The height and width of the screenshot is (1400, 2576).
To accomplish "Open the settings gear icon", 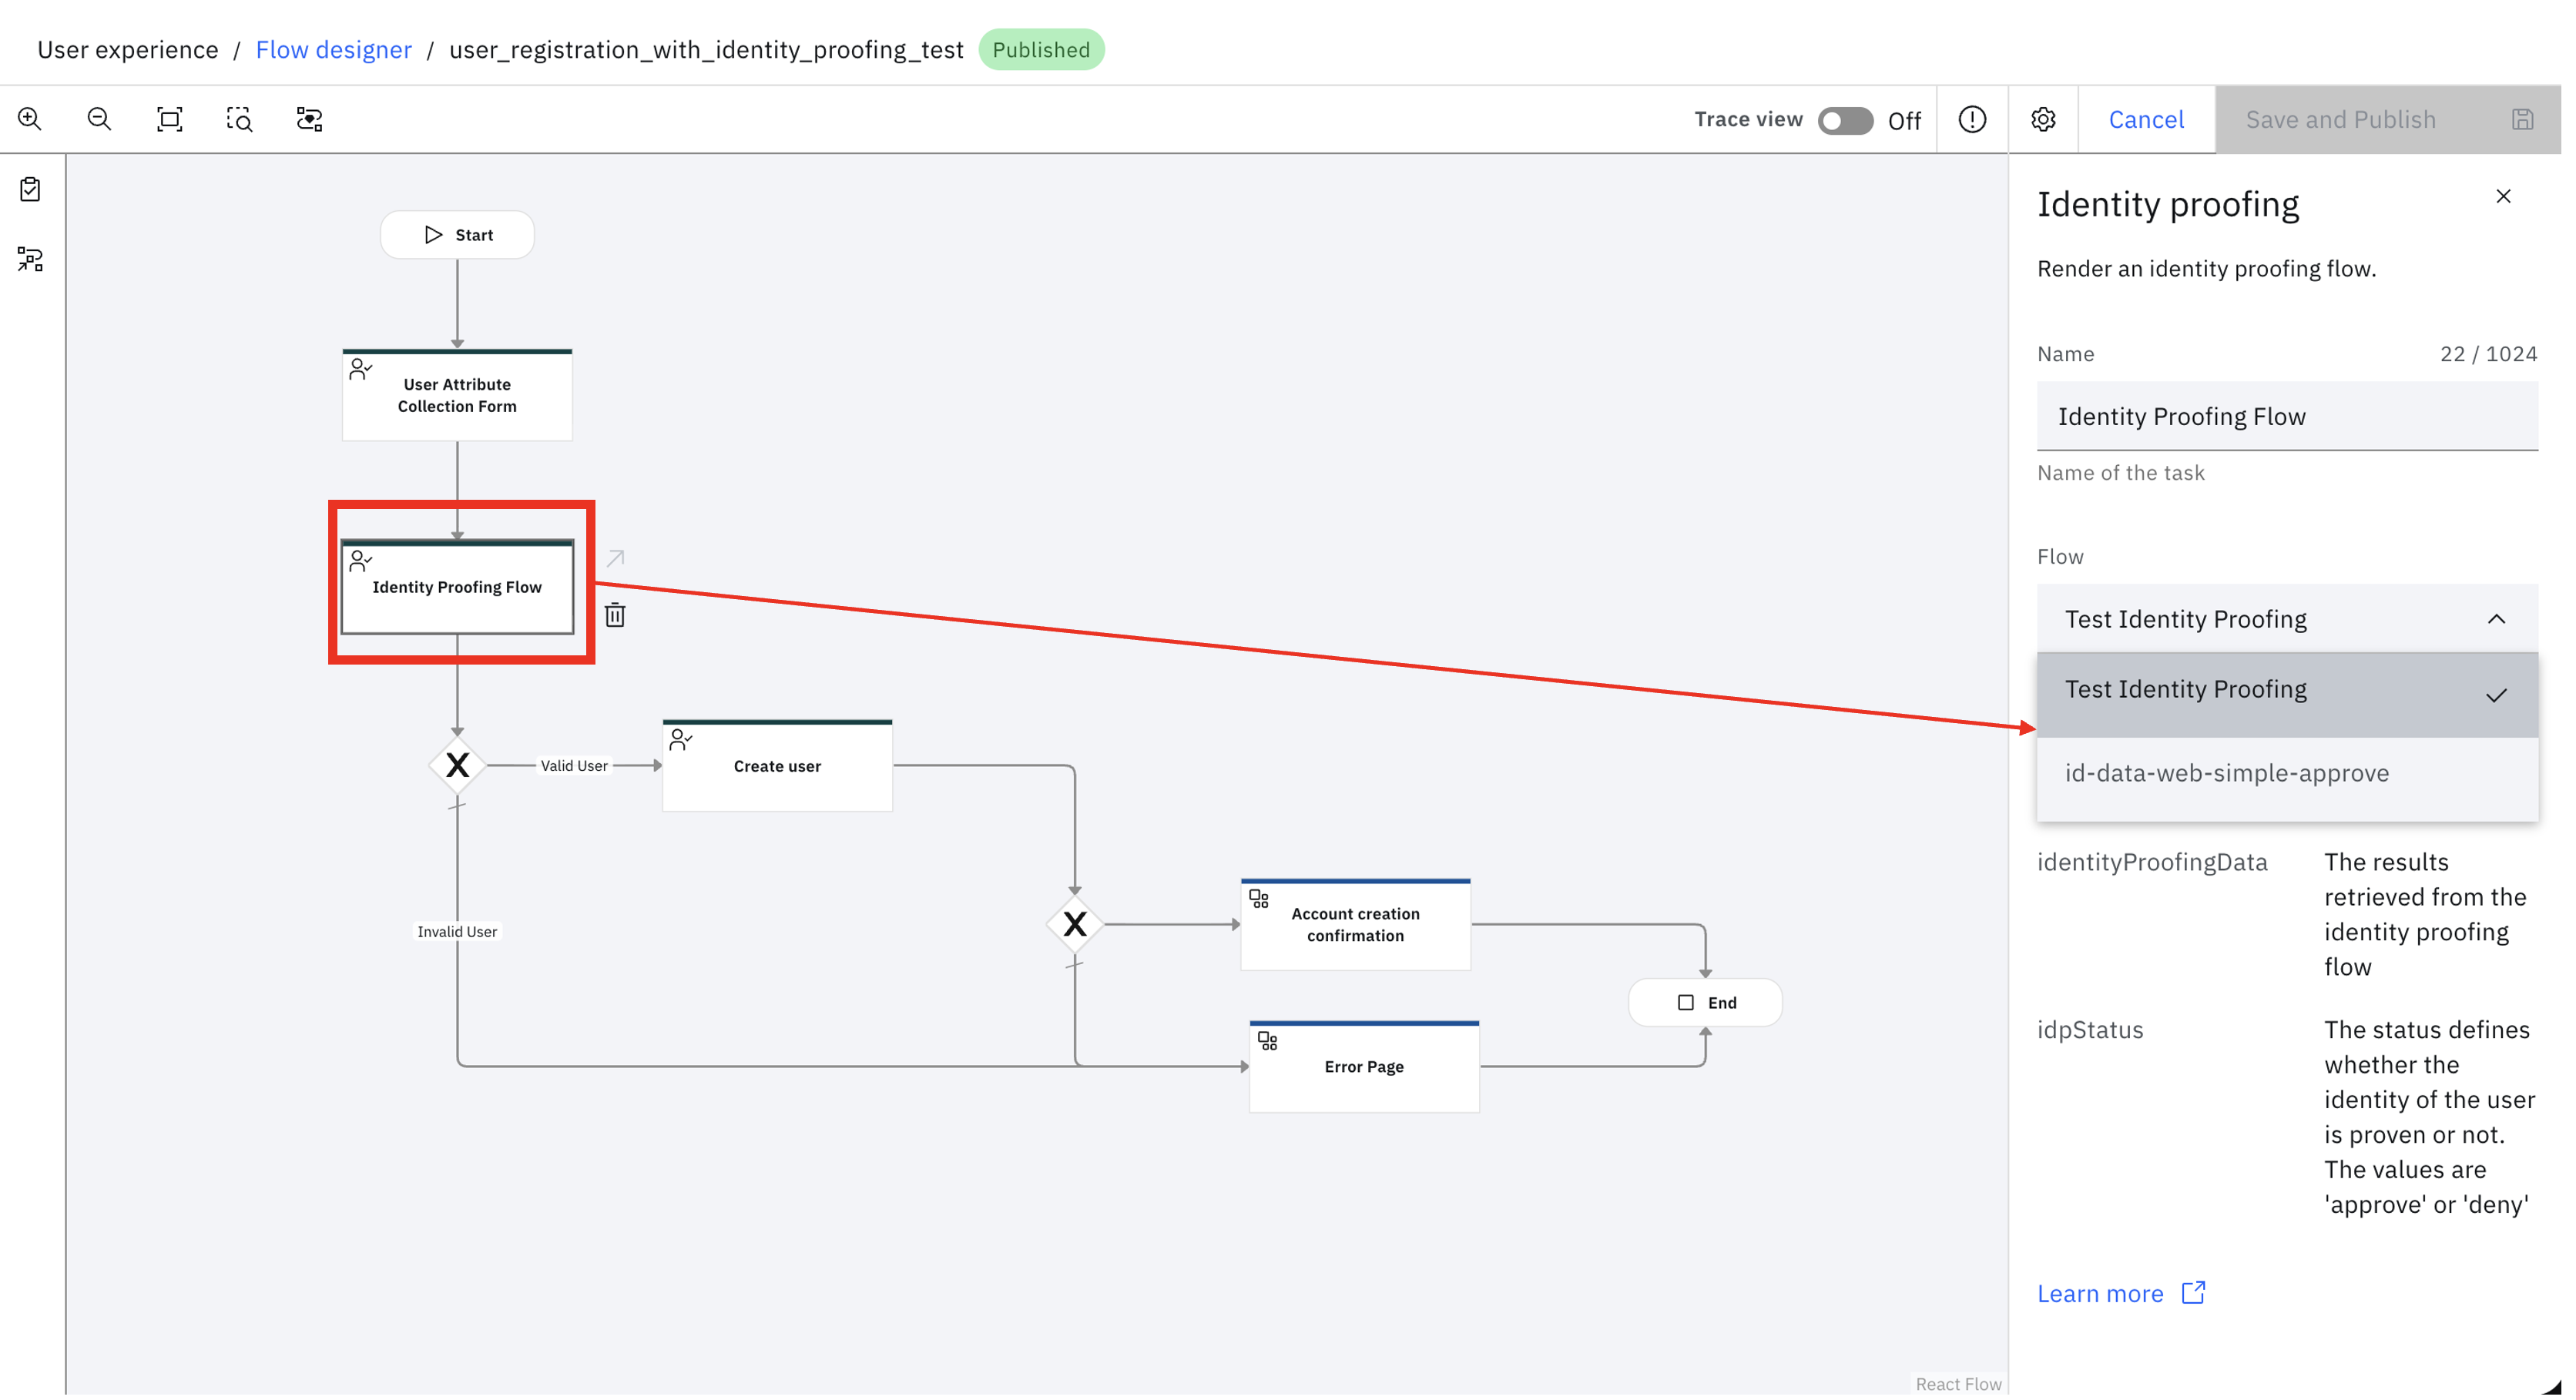I will coord(2043,120).
